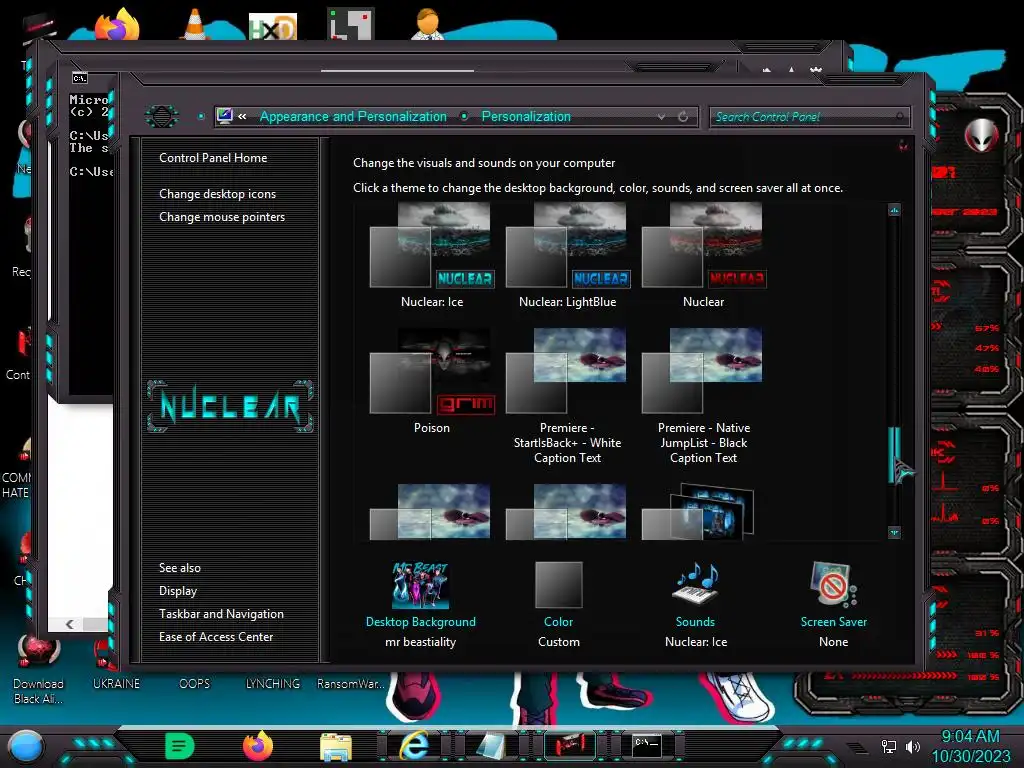Open Control Panel Home

tap(213, 157)
